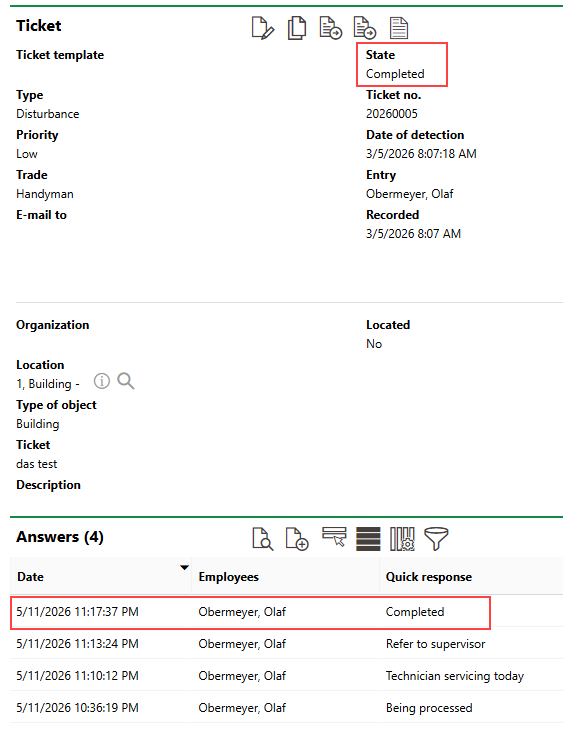Screen dimensions: 563x733
Task: Click the row selection cursor icon in Answers
Action: click(x=334, y=537)
